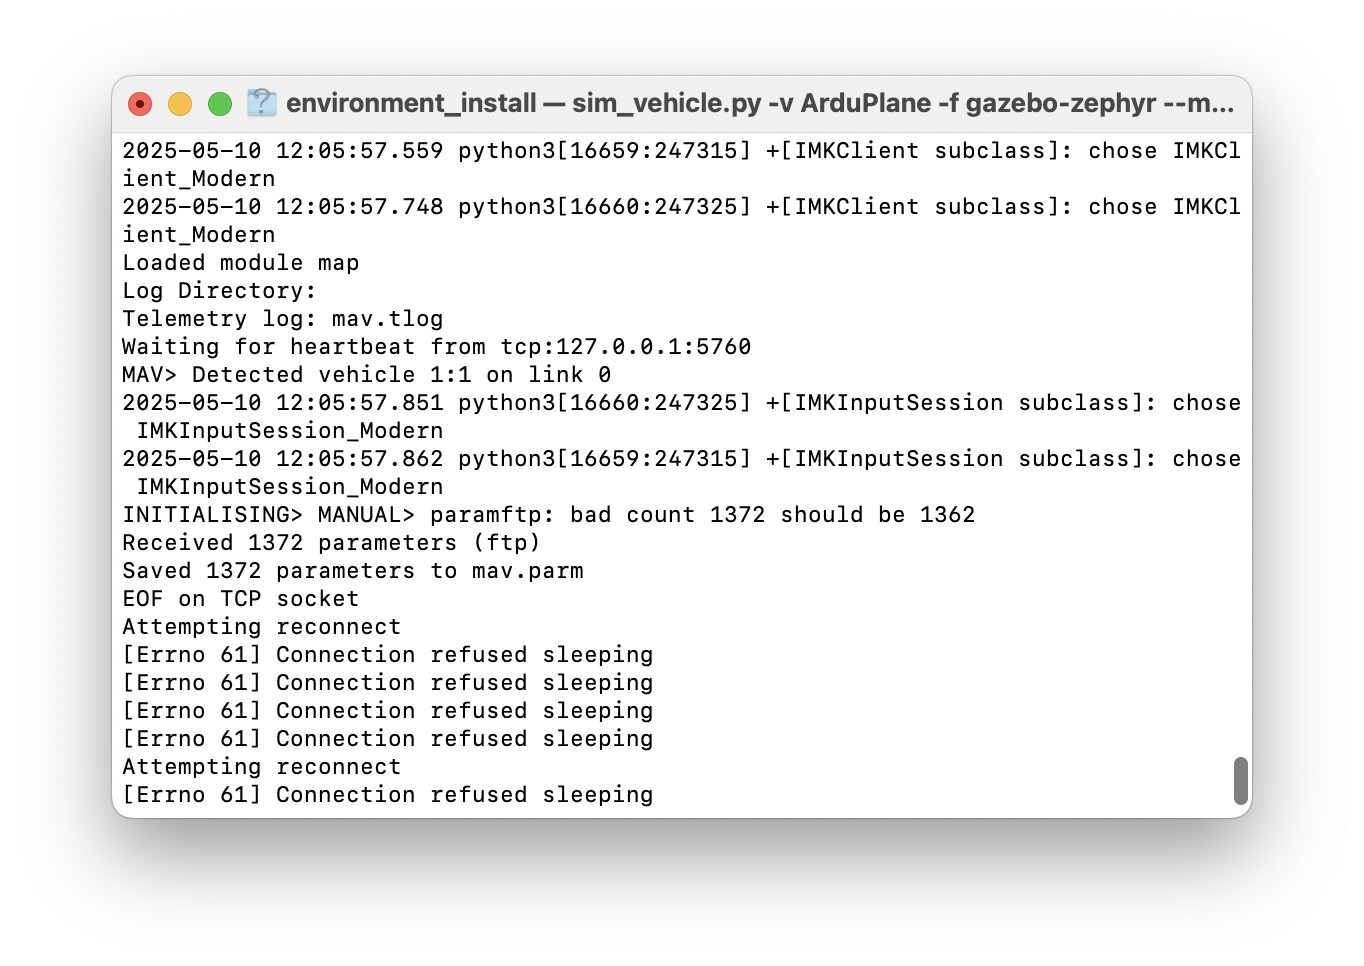This screenshot has width=1364, height=966.
Task: Click the first 'Attempting reconnect' line
Action: coord(261,627)
